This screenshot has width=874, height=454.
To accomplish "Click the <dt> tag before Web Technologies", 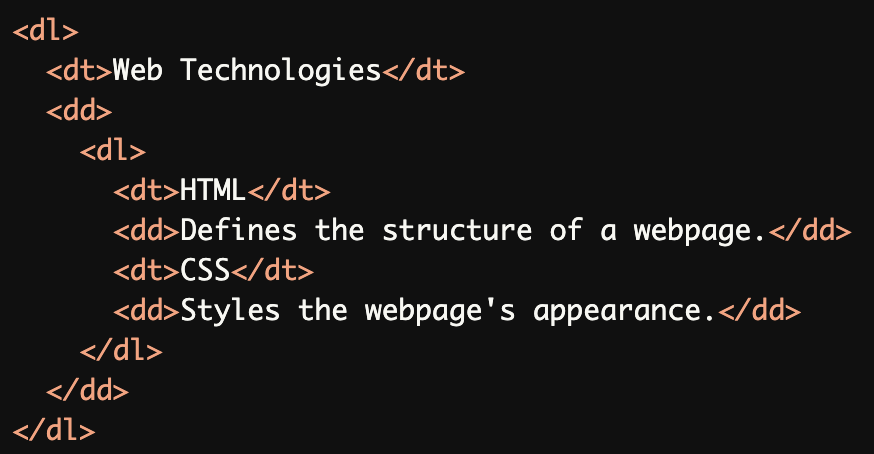I will 79,71.
